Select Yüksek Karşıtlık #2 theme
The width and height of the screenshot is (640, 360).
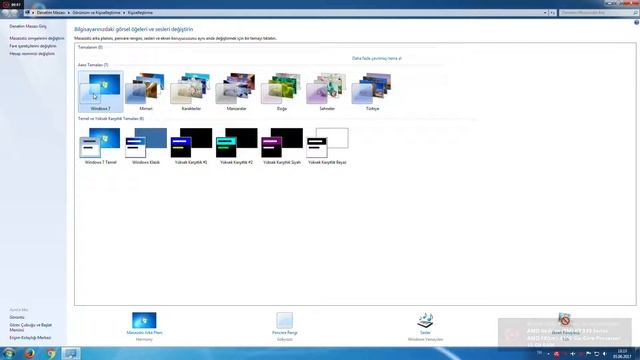[x=236, y=146]
